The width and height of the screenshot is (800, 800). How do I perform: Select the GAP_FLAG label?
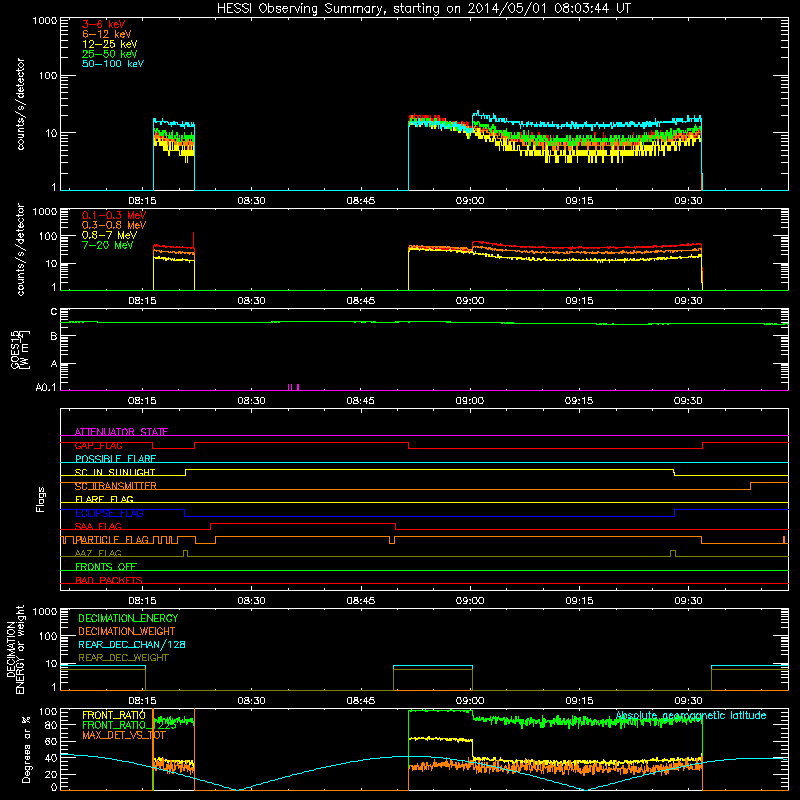(x=98, y=445)
